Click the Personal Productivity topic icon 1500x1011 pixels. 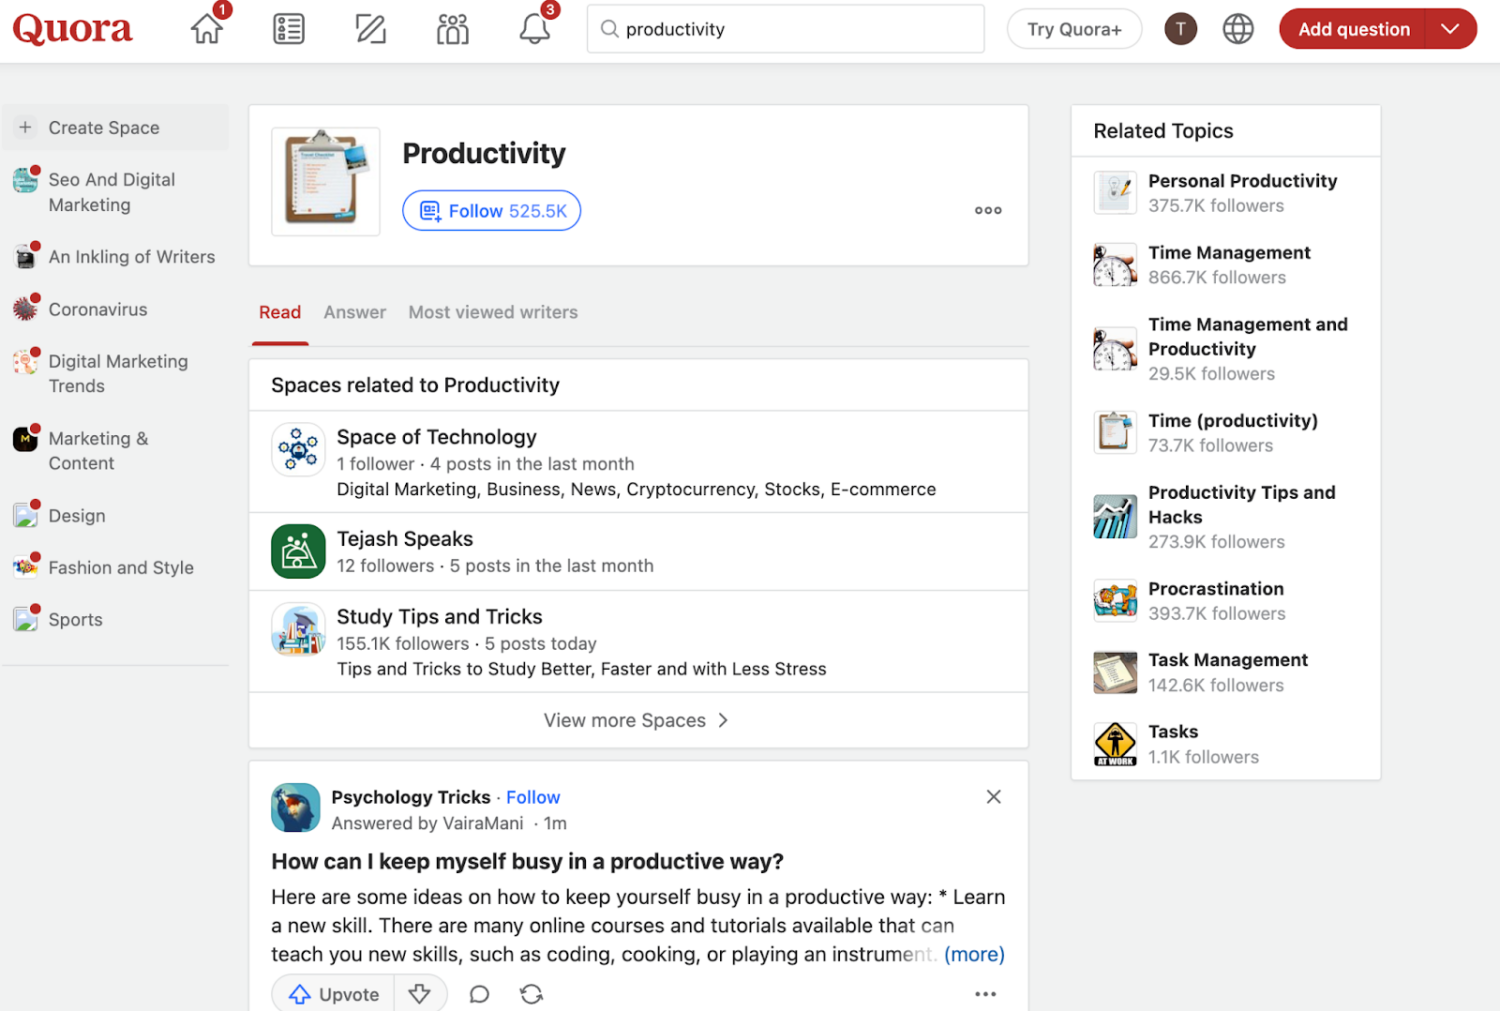[1115, 192]
